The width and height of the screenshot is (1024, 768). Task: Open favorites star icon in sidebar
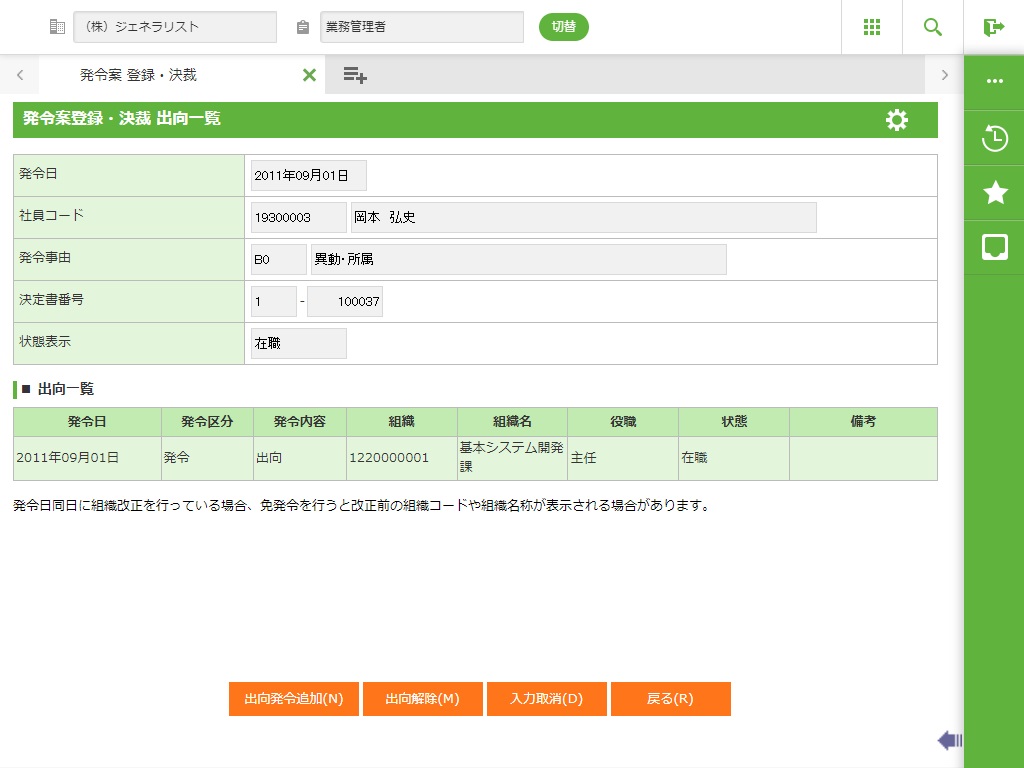tap(994, 193)
